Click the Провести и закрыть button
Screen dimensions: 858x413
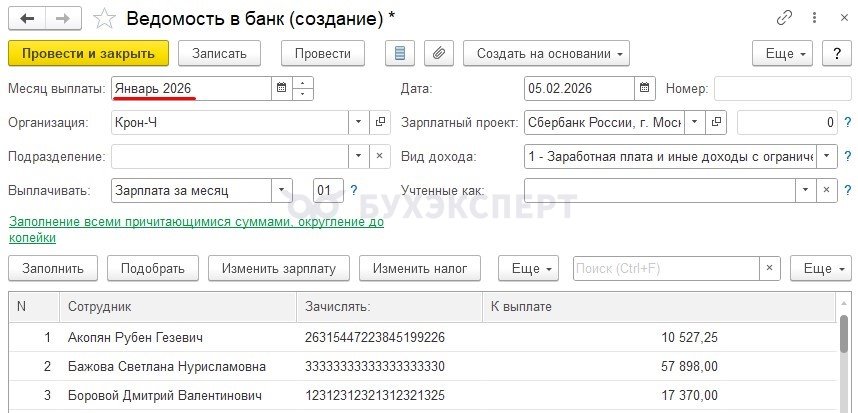coord(88,53)
